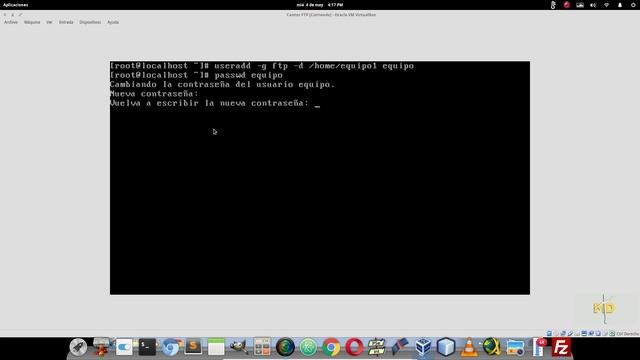
Task: Open the image viewer icon in dock
Action: [x=515, y=348]
